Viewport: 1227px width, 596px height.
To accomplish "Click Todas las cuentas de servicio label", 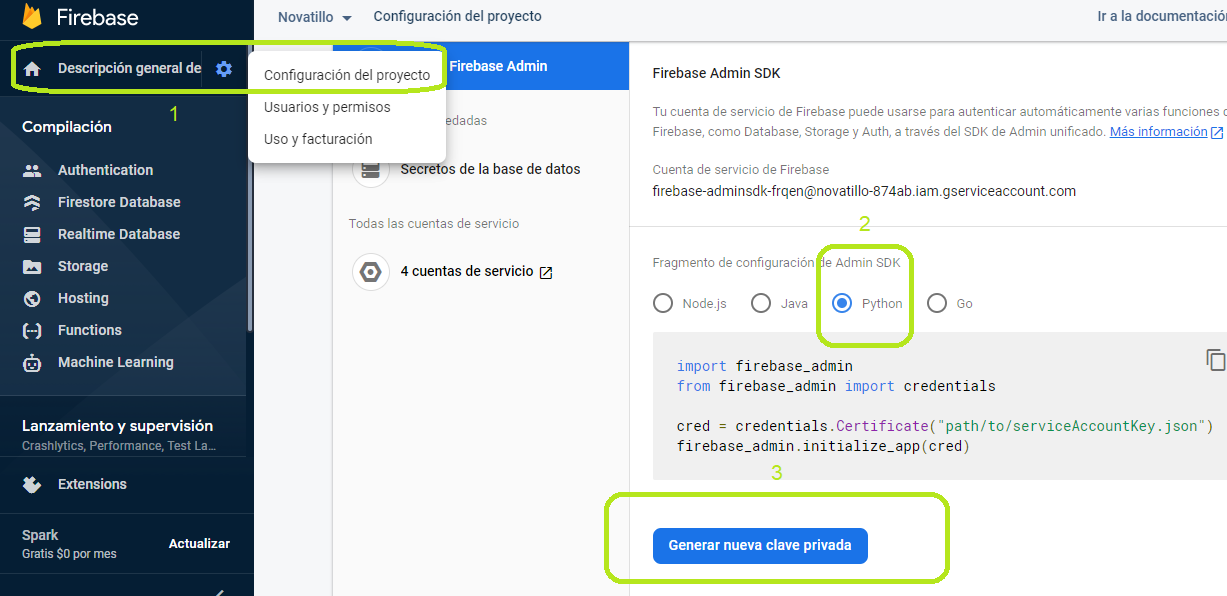I will coord(434,223).
